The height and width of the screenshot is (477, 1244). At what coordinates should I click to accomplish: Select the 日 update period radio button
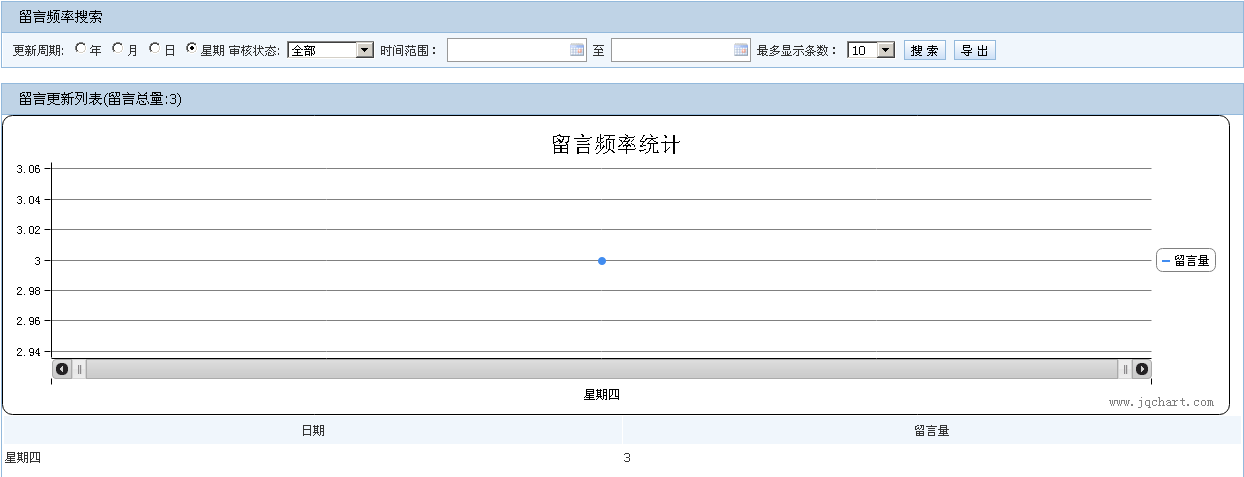click(x=155, y=48)
